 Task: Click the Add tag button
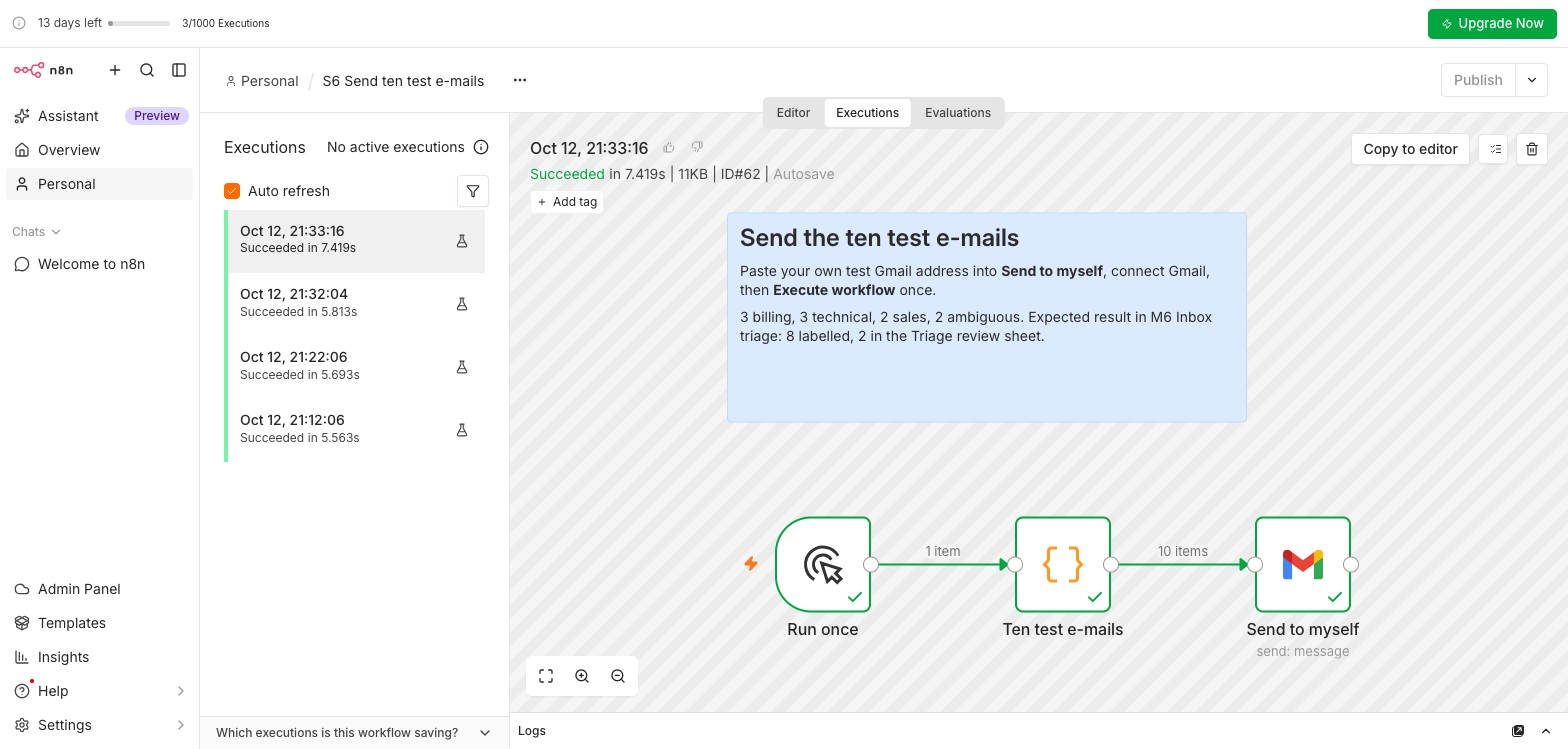(x=567, y=202)
